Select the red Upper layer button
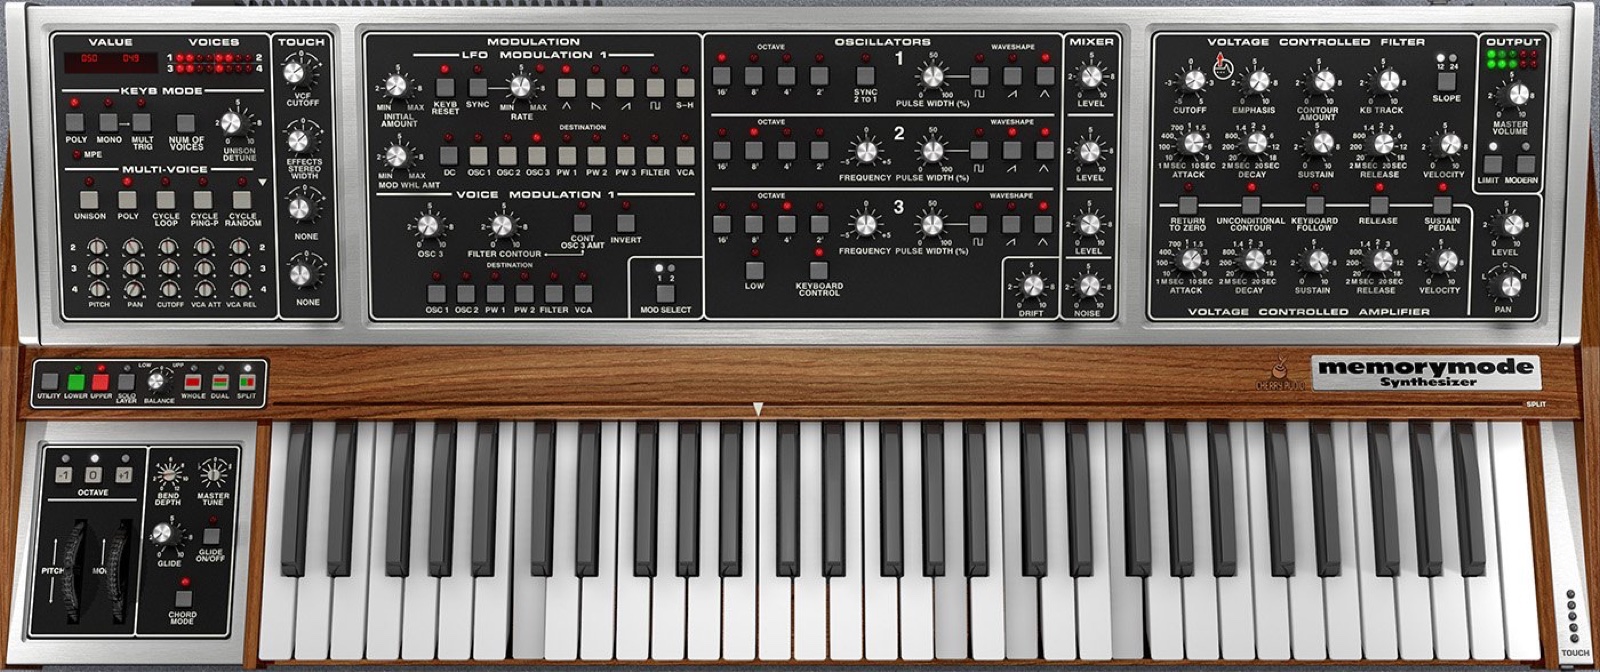 click(101, 381)
